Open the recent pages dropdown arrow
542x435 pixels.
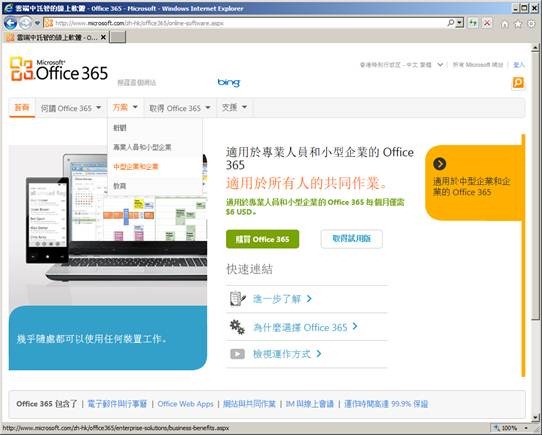[x=37, y=23]
